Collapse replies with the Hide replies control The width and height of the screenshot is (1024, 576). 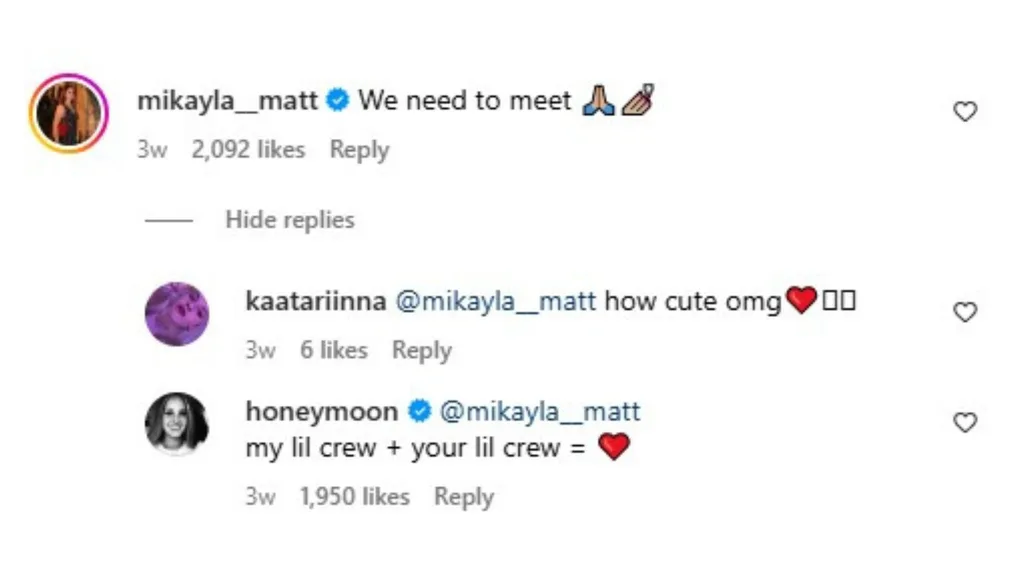290,219
